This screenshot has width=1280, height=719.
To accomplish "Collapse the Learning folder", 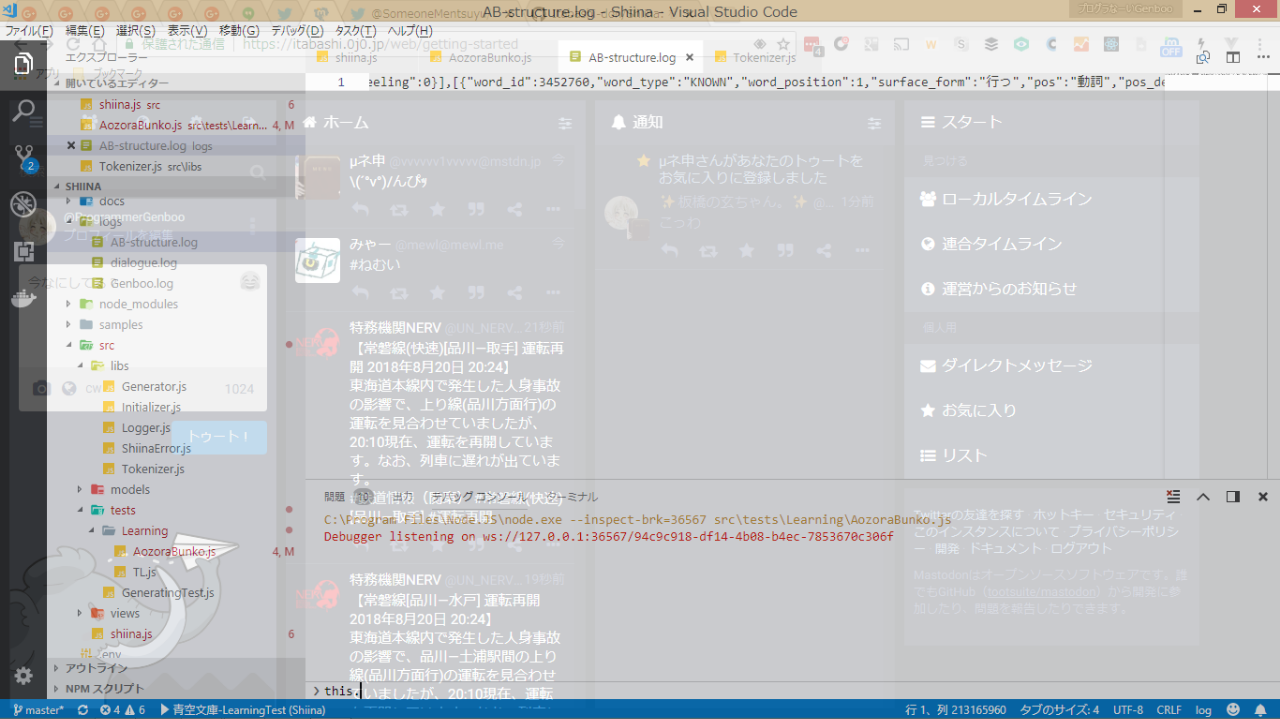I will tap(145, 531).
